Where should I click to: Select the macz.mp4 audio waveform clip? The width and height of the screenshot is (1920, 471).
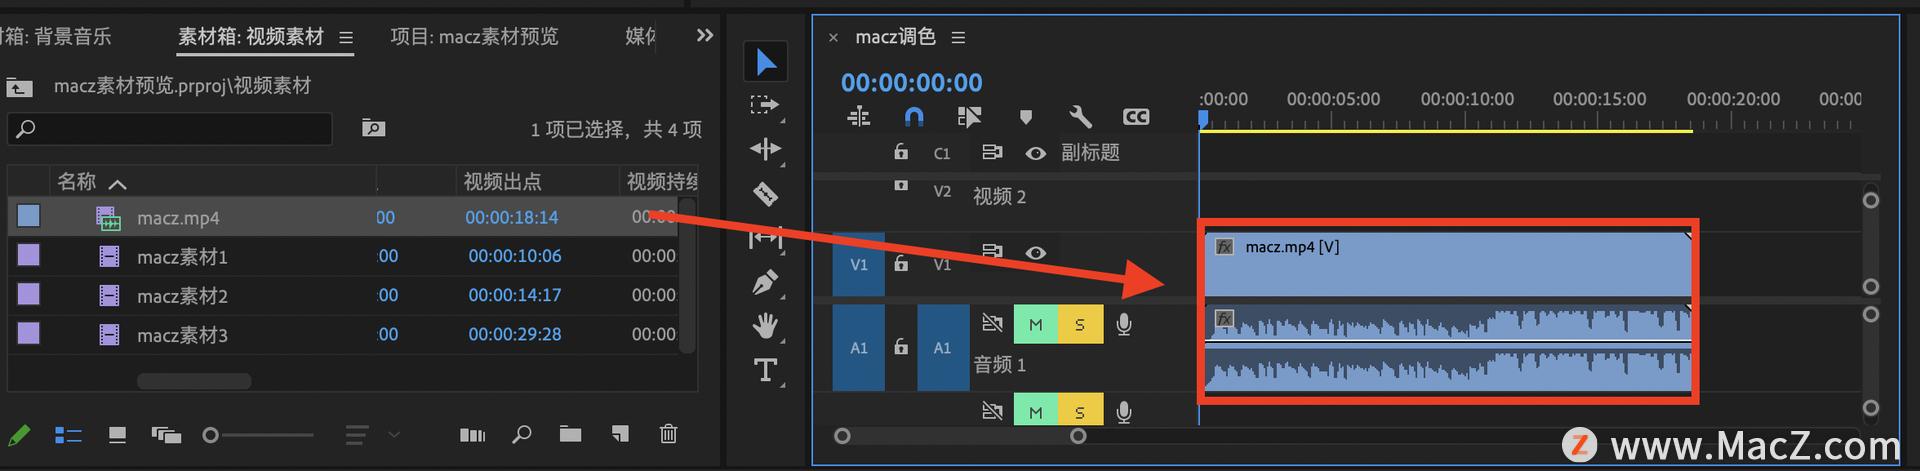pyautogui.click(x=1447, y=348)
